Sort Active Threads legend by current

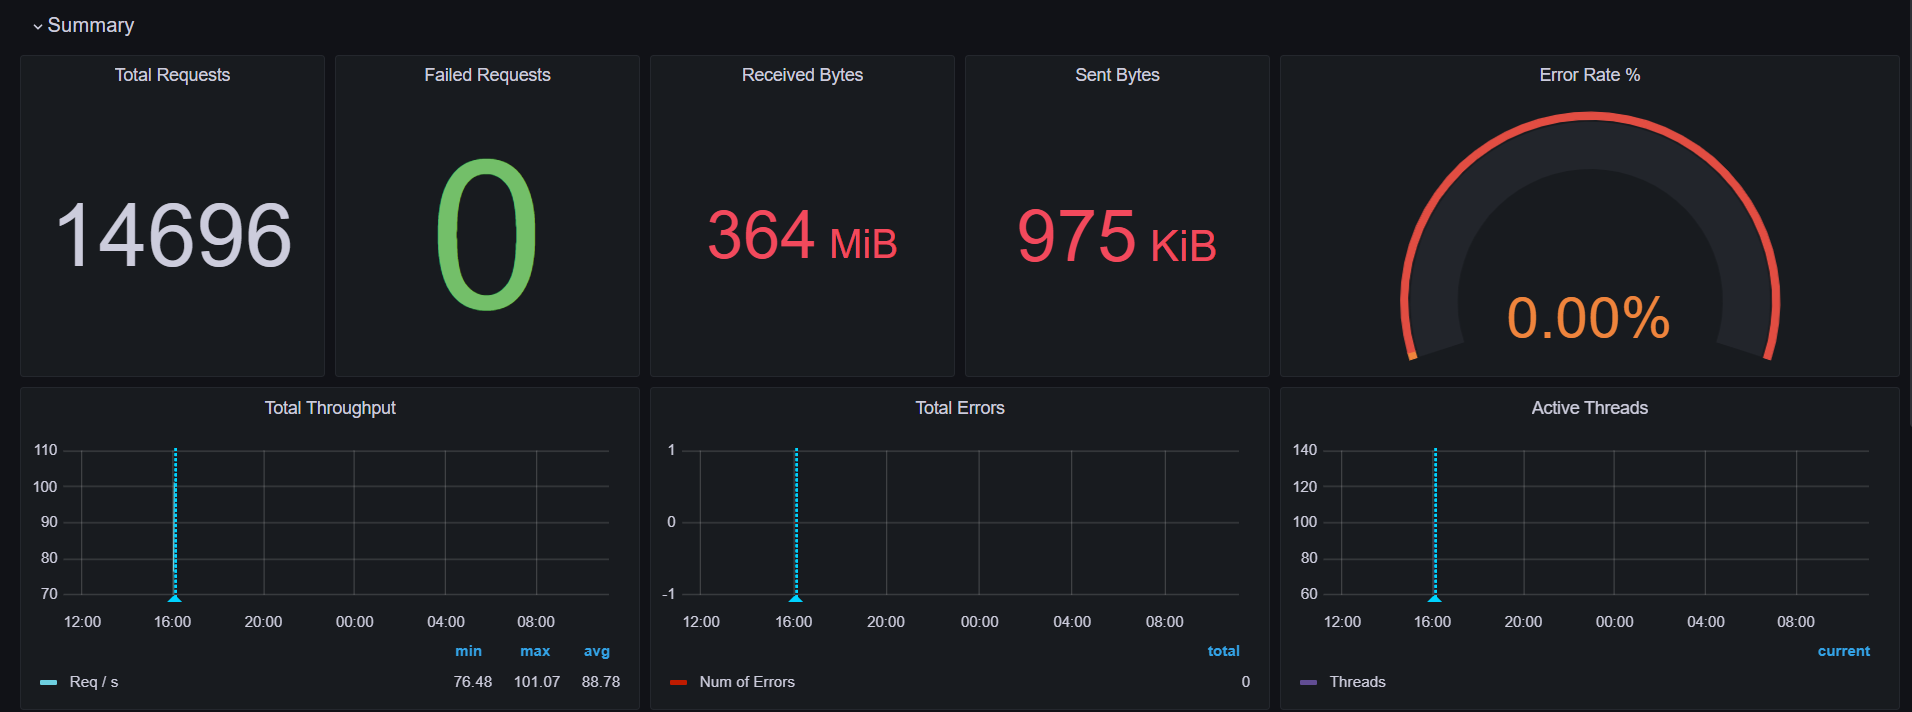click(x=1843, y=651)
